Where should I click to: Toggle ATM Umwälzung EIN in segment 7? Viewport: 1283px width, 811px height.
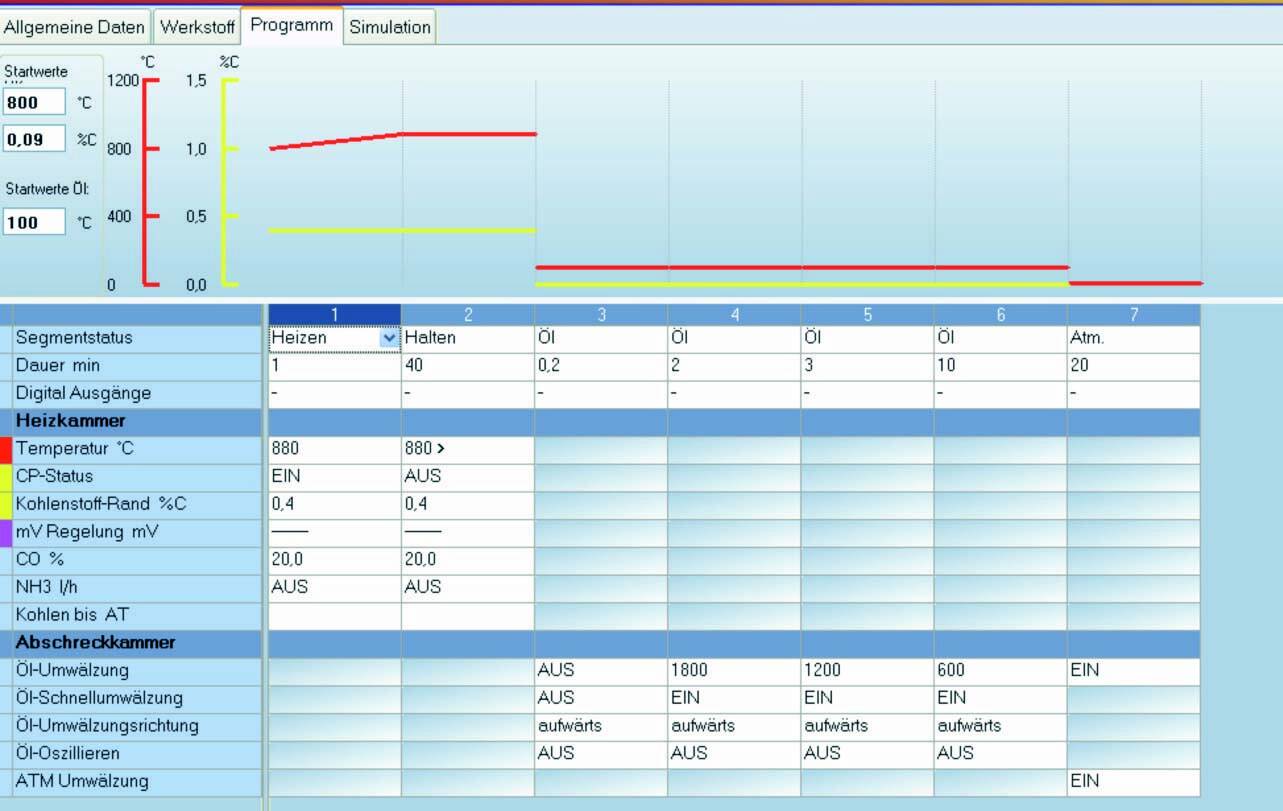pyautogui.click(x=1133, y=782)
